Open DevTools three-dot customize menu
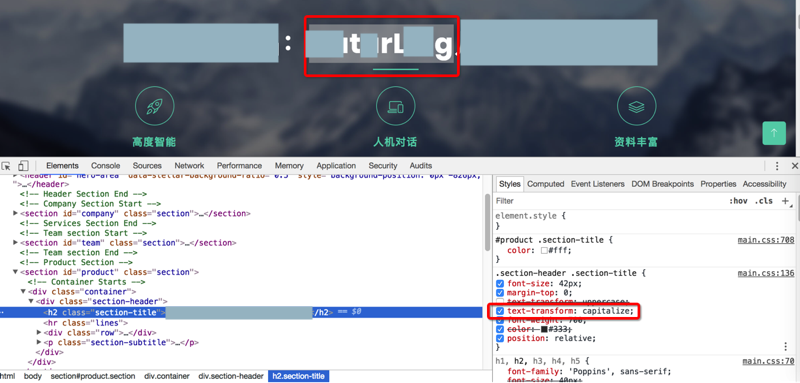Screen dimensions: 800x383 click(777, 166)
